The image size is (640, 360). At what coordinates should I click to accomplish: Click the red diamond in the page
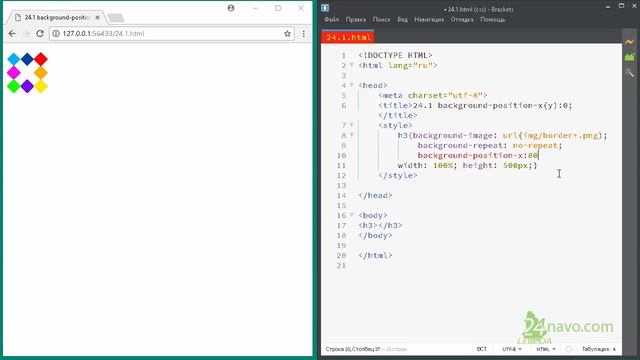pos(40,59)
